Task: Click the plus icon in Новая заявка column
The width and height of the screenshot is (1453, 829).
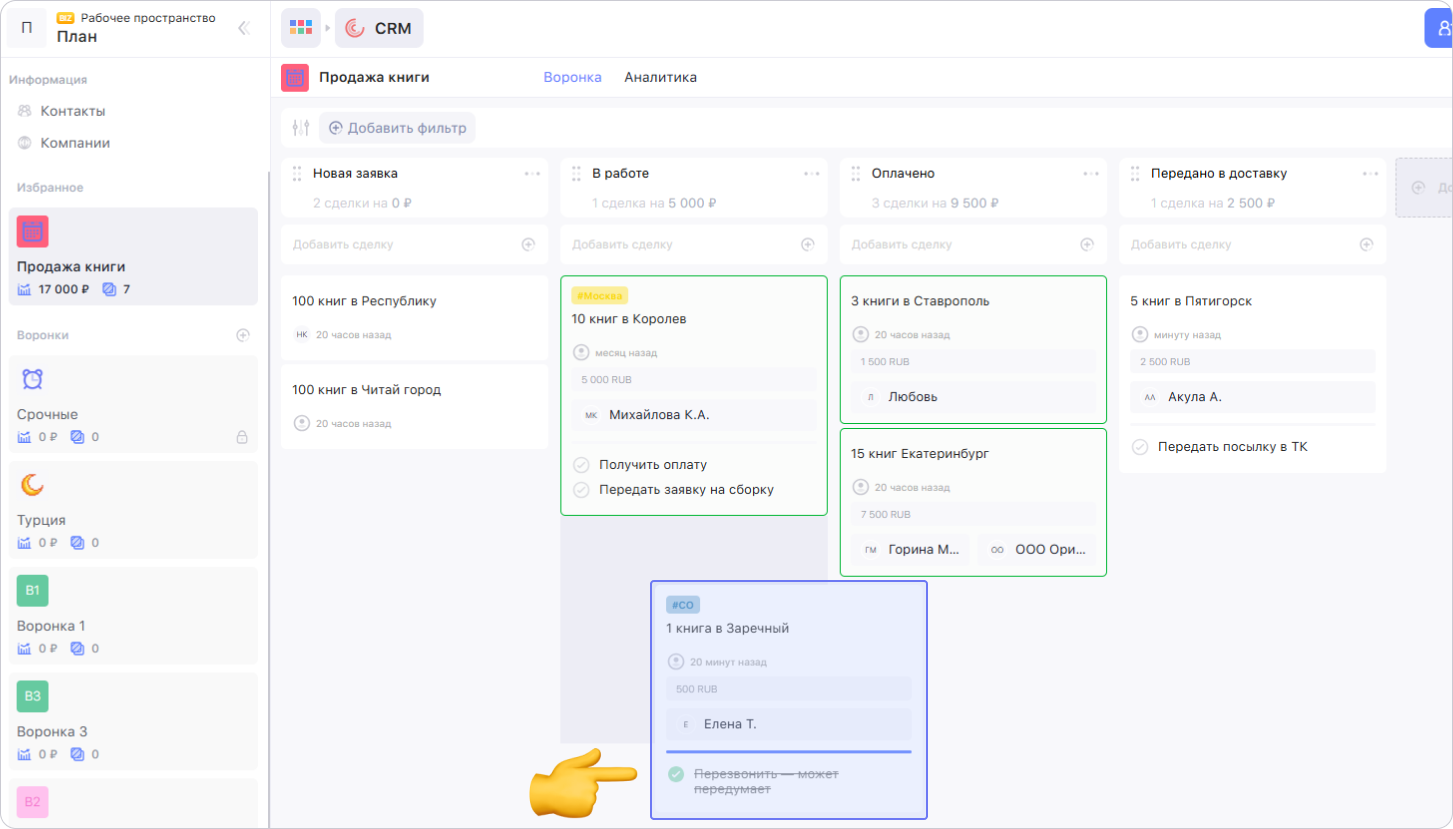Action: tap(528, 244)
